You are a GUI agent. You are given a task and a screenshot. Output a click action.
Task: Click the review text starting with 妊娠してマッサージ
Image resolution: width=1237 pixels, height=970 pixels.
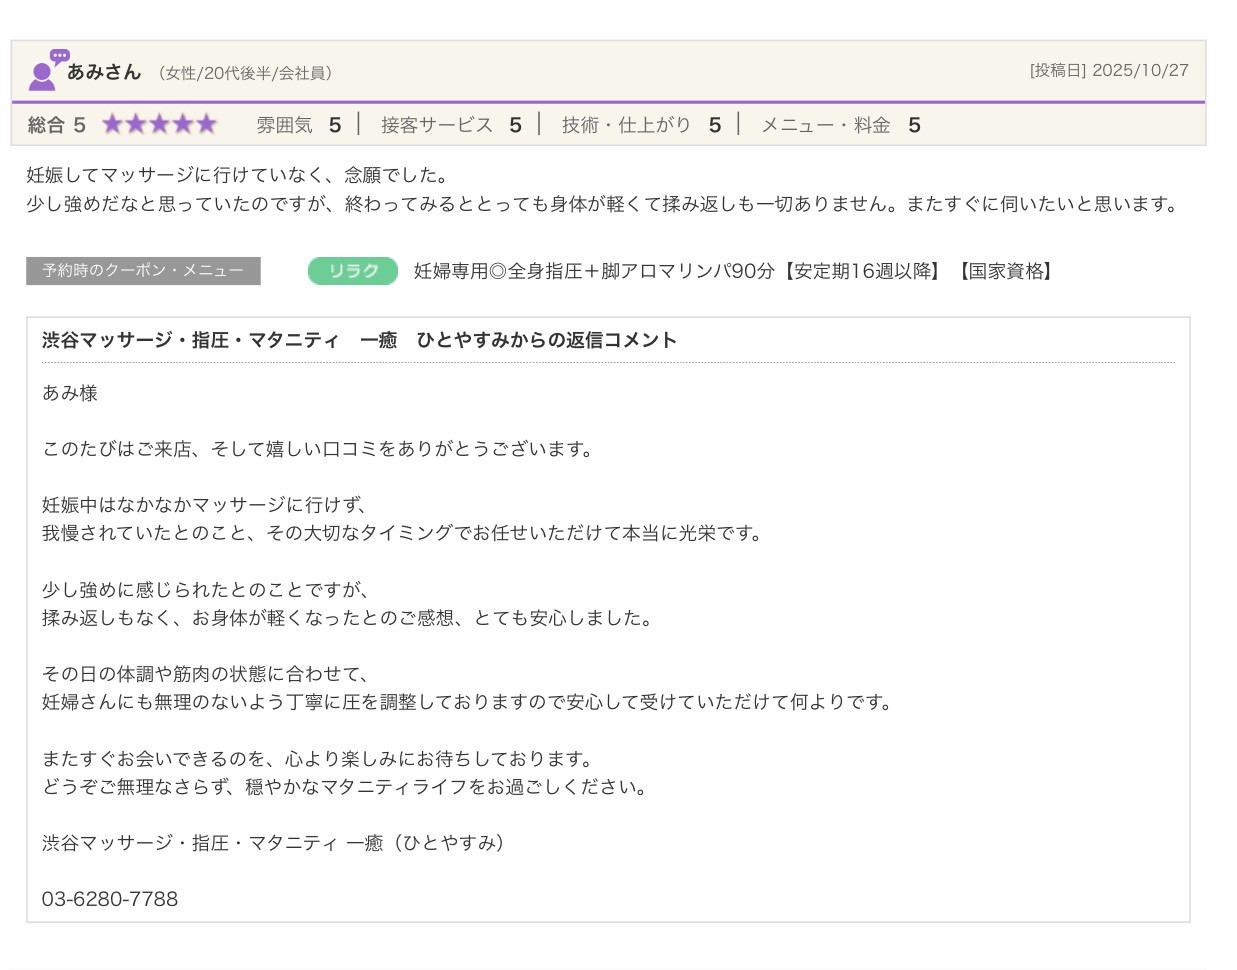pos(237,175)
